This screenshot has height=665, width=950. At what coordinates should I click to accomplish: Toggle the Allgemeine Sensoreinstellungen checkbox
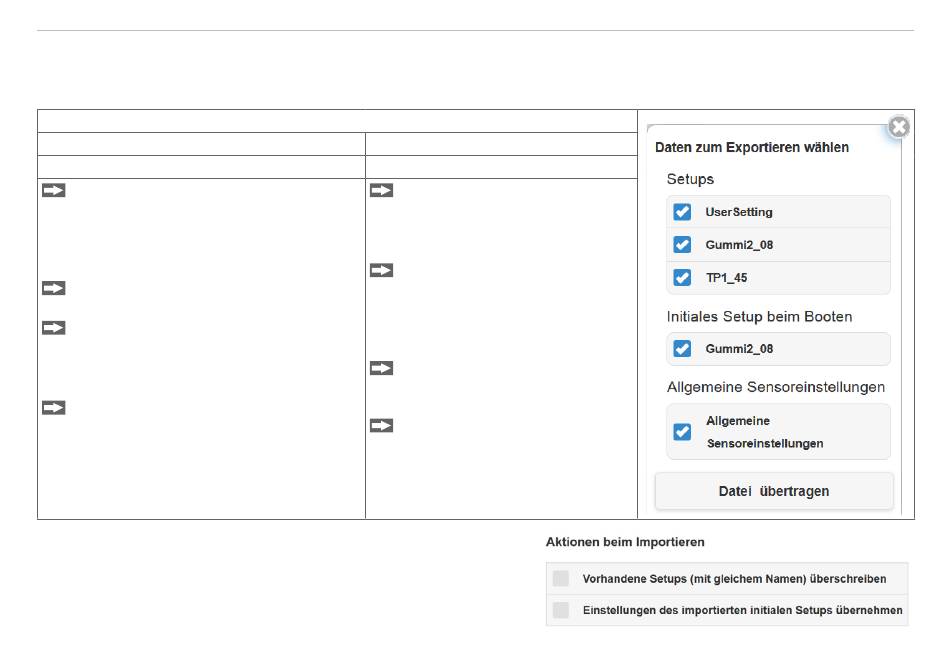pyautogui.click(x=682, y=432)
